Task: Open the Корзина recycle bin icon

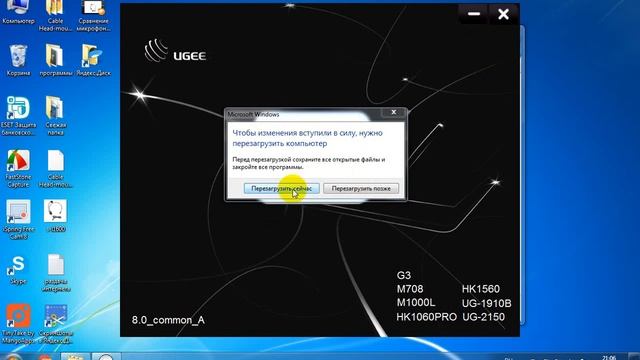Action: [x=18, y=60]
